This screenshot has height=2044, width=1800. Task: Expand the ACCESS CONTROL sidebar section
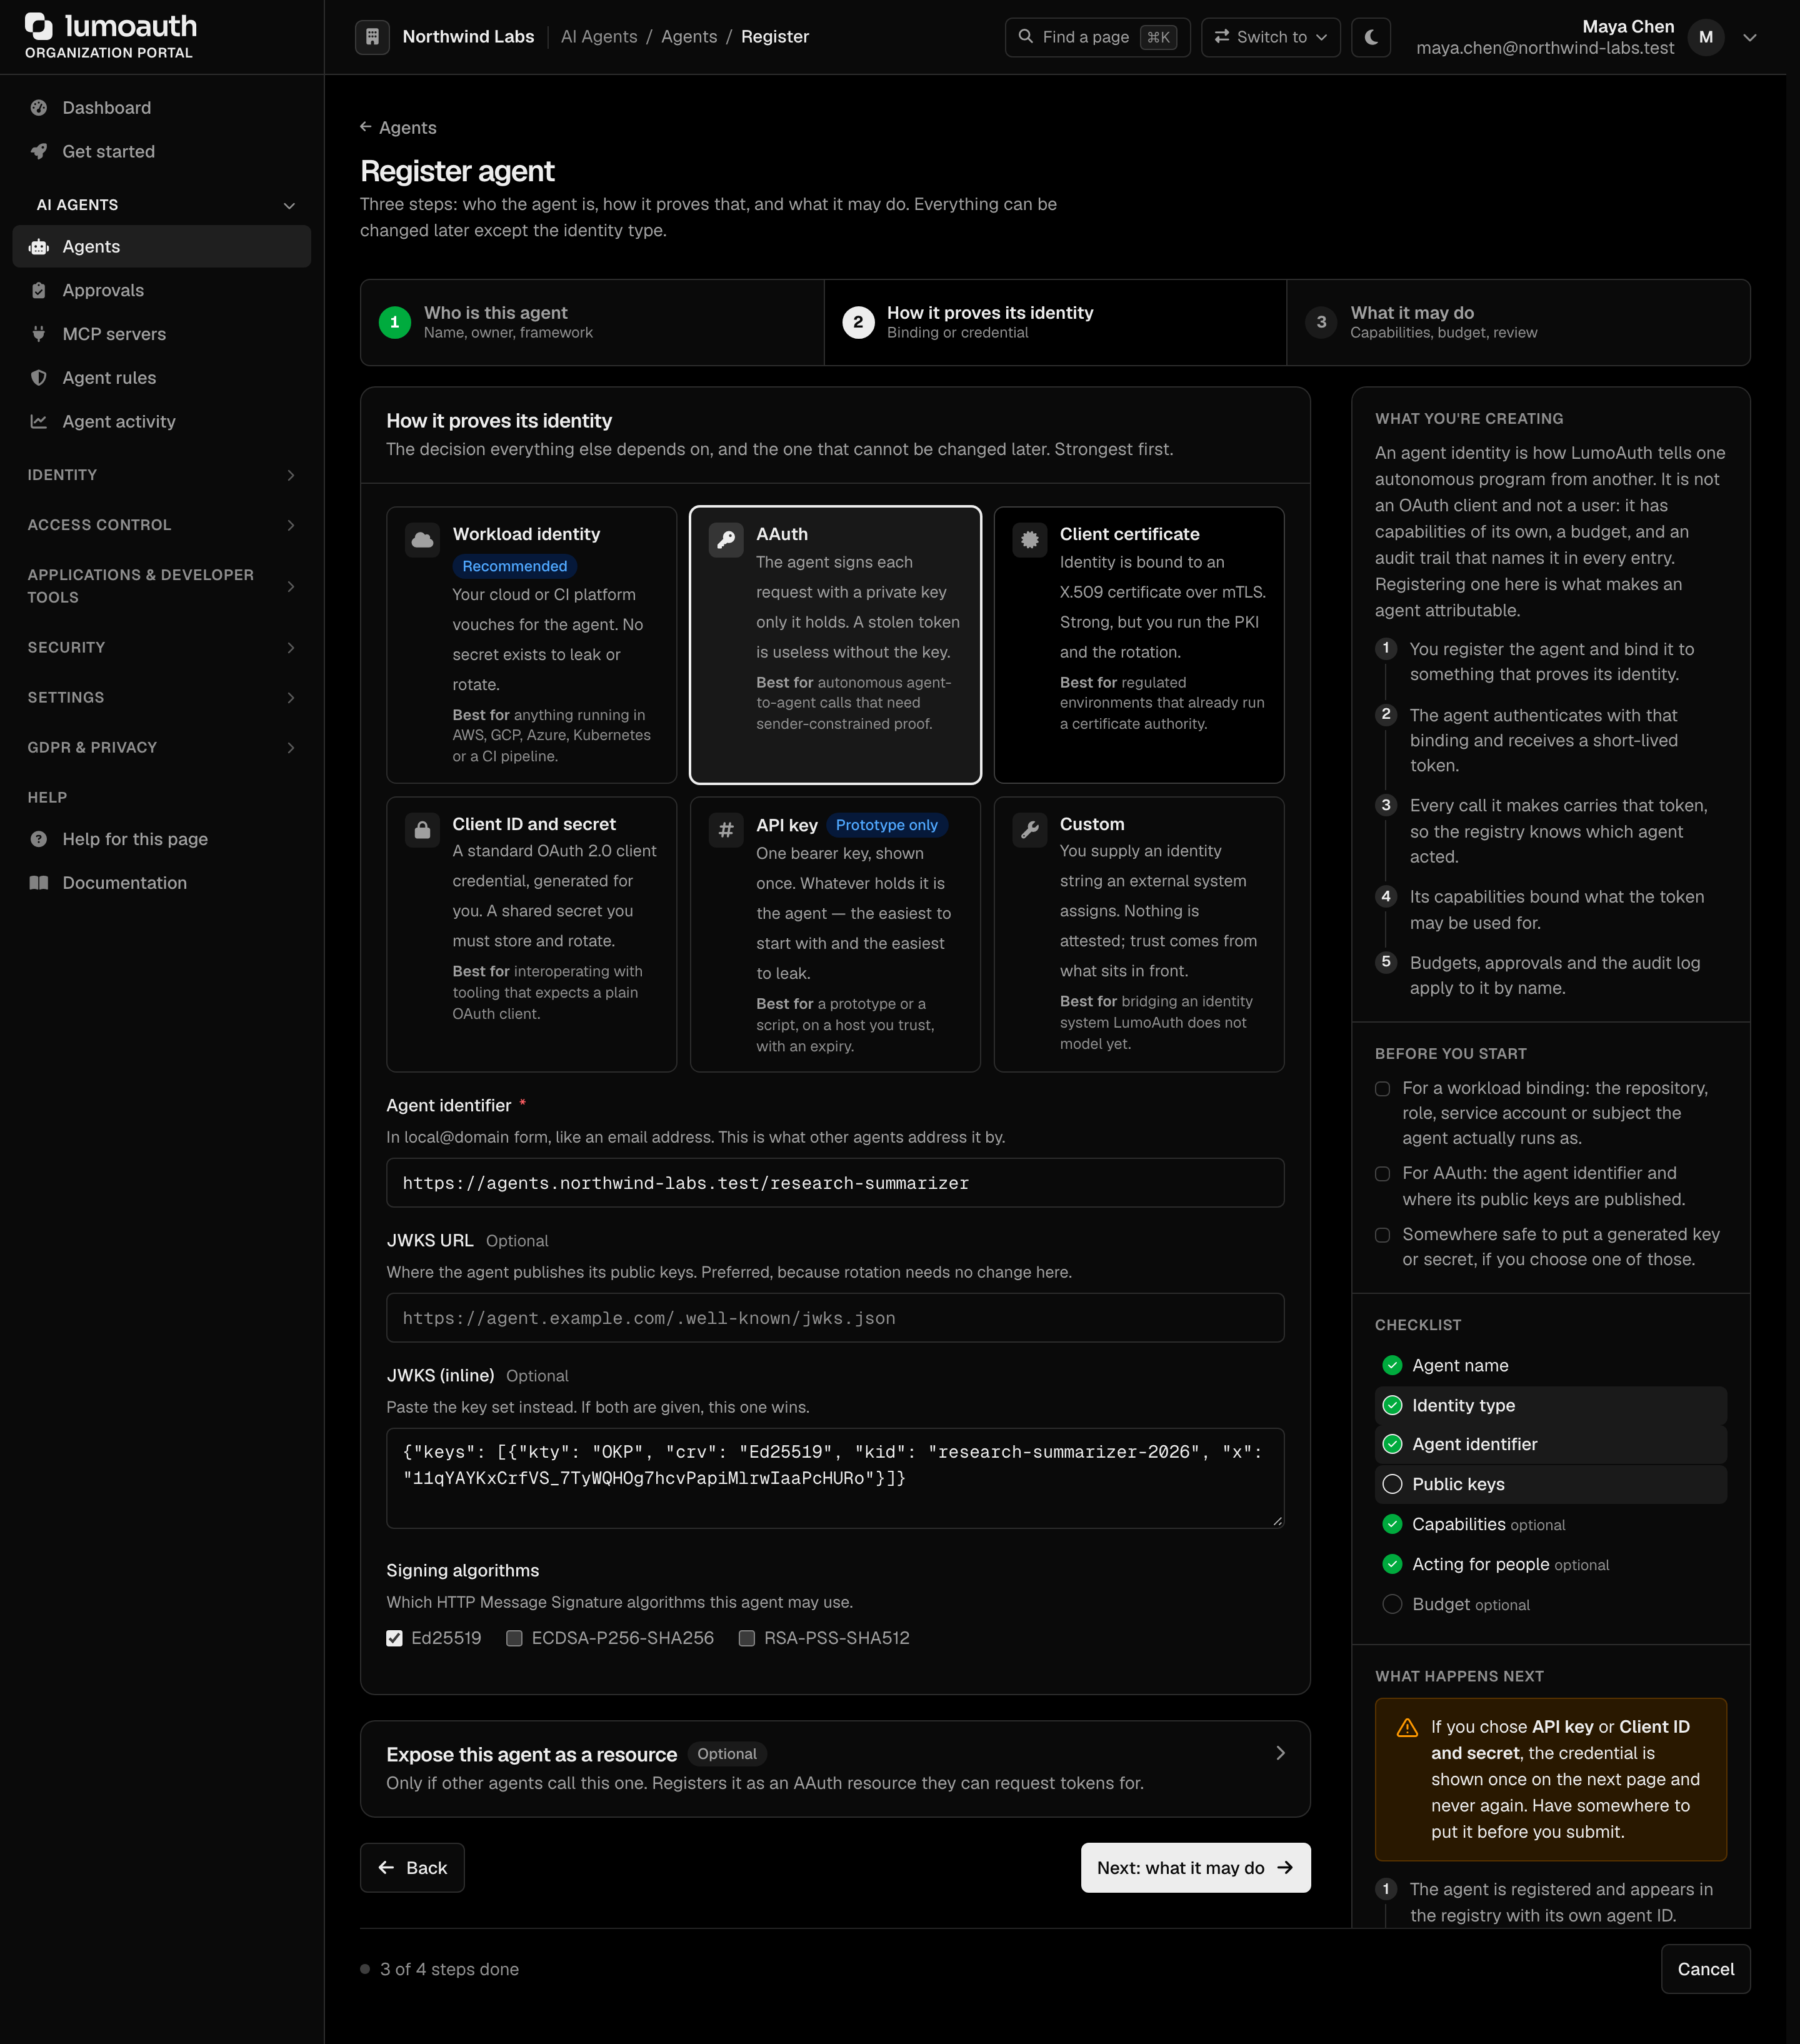tap(161, 525)
